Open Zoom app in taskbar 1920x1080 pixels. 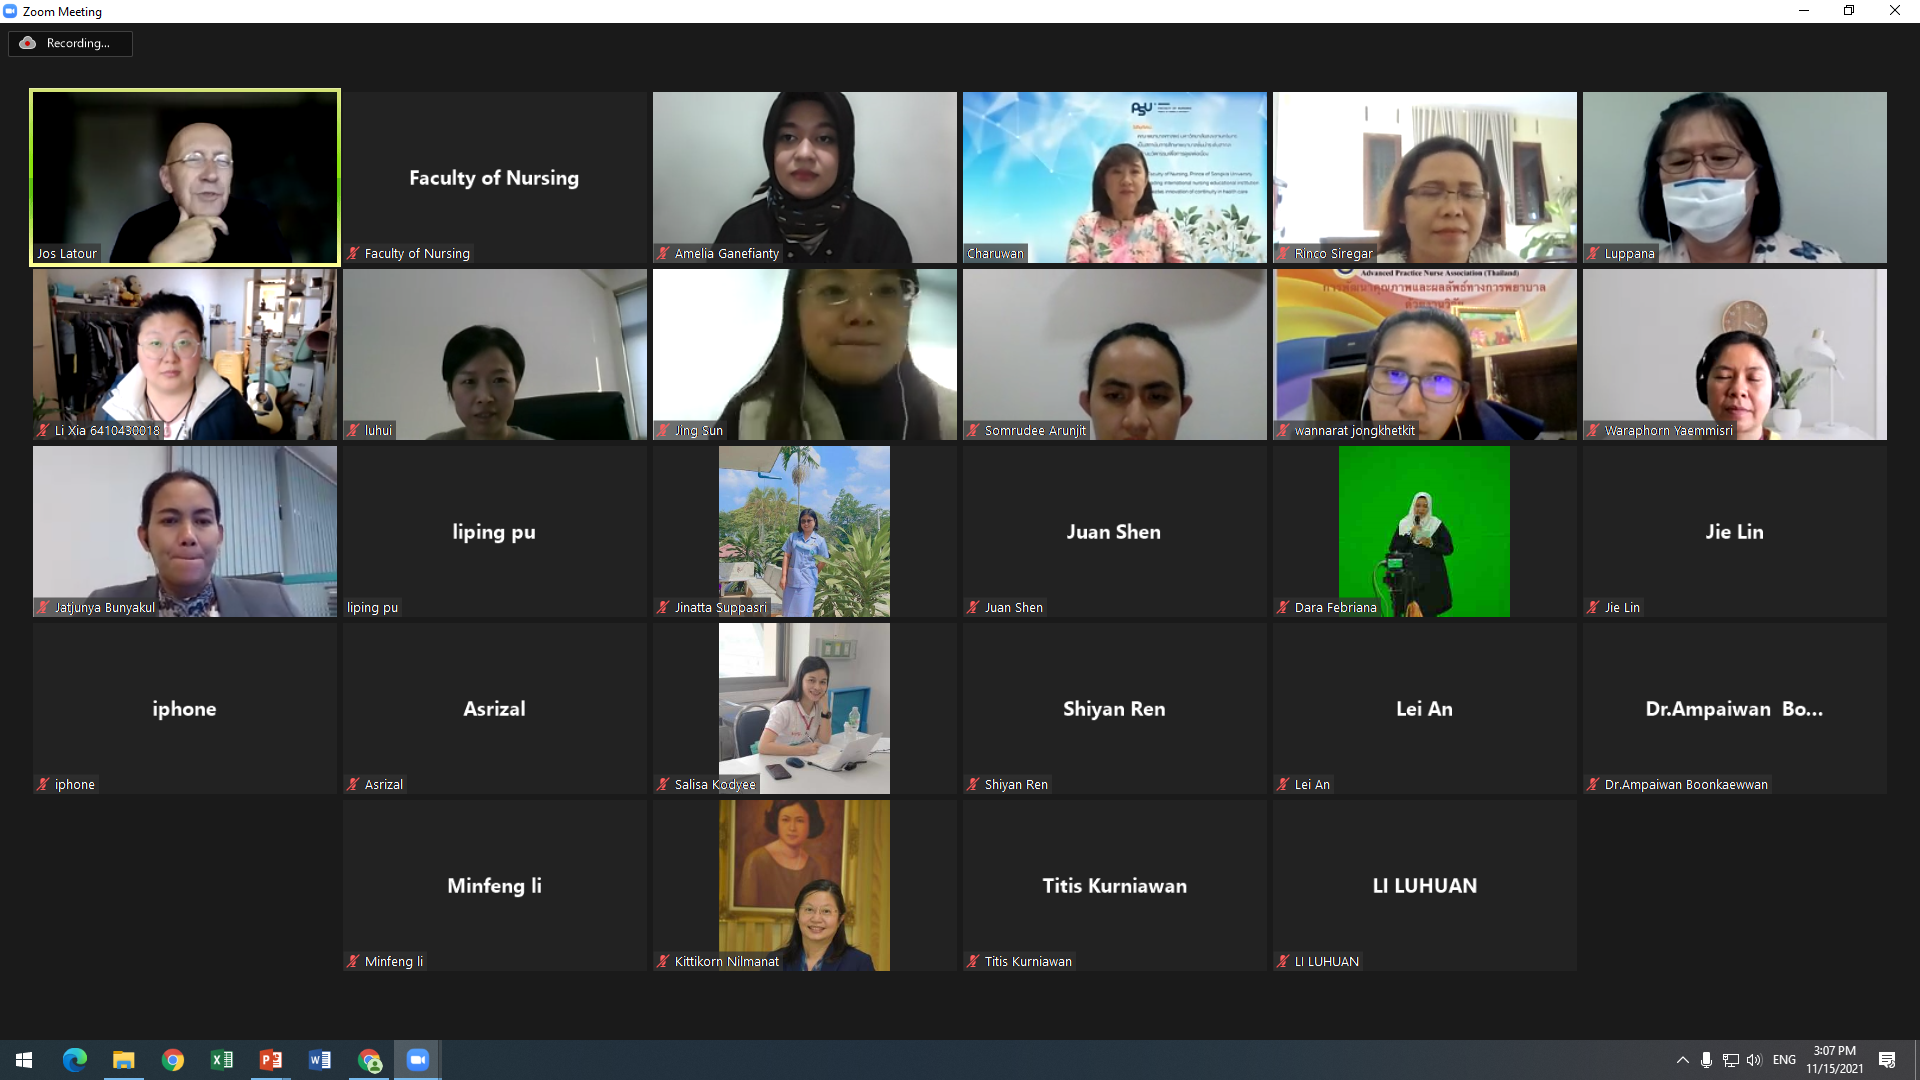click(x=418, y=1060)
